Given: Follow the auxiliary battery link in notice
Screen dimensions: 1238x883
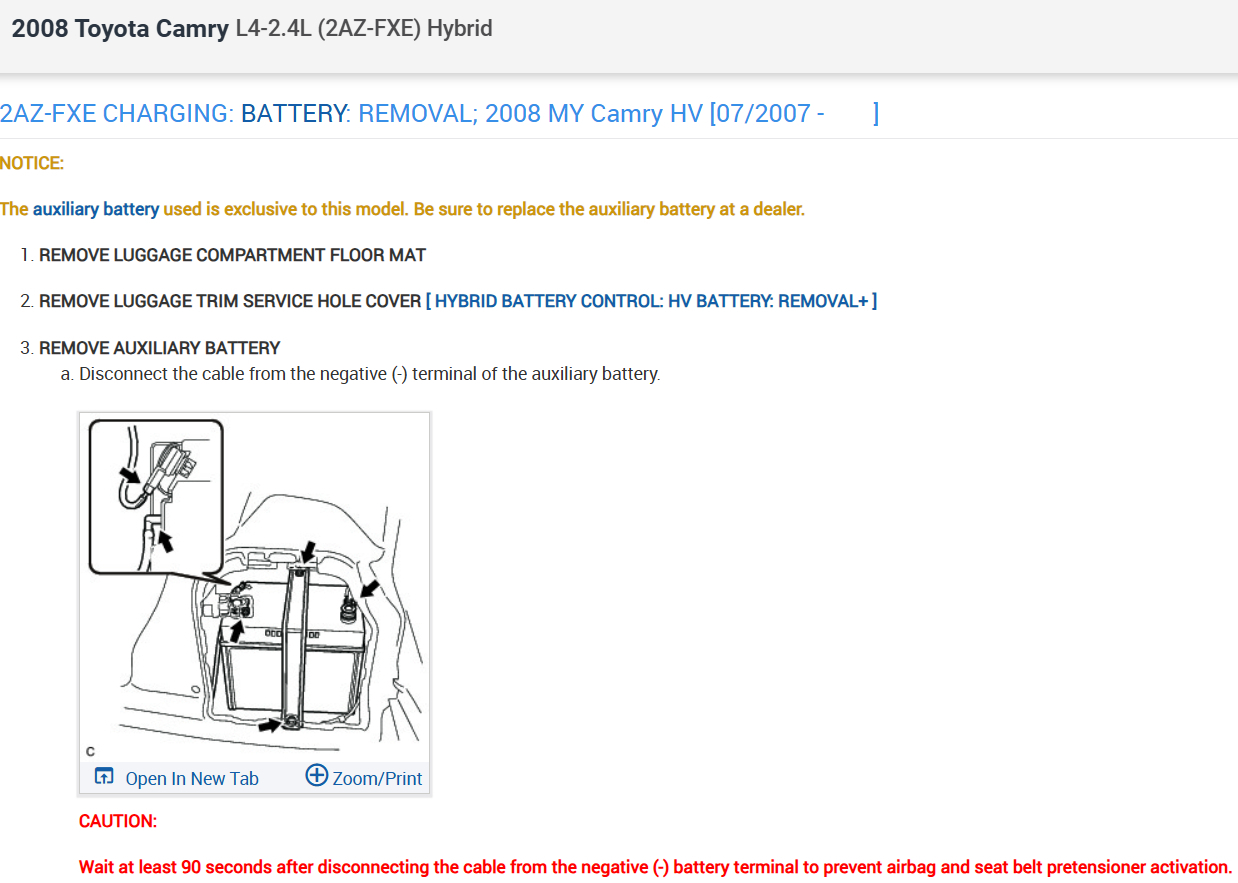Looking at the screenshot, I should (x=96, y=209).
